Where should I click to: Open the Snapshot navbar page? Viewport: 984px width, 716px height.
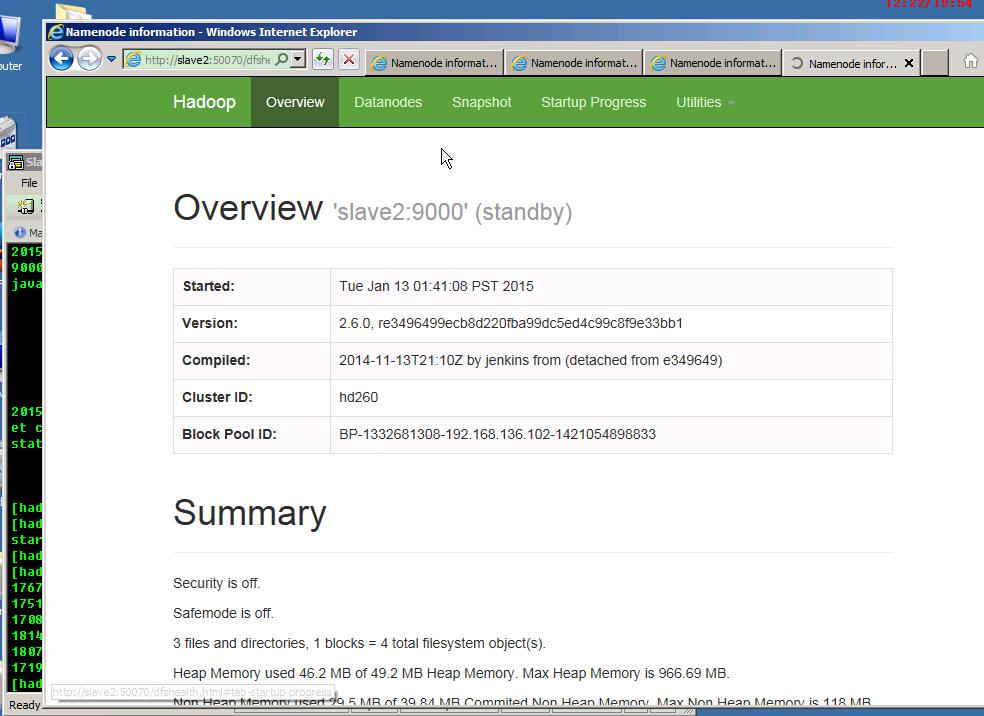point(481,102)
